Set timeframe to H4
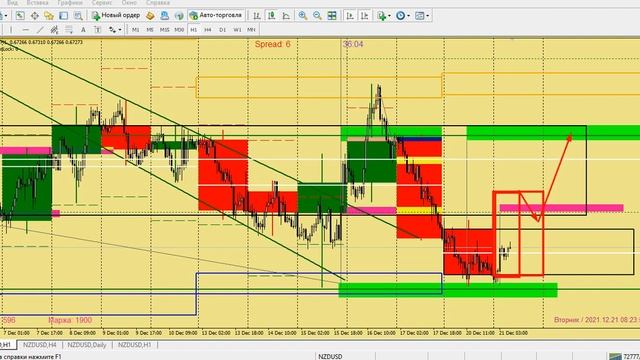This screenshot has width=640, height=360. coord(208,30)
